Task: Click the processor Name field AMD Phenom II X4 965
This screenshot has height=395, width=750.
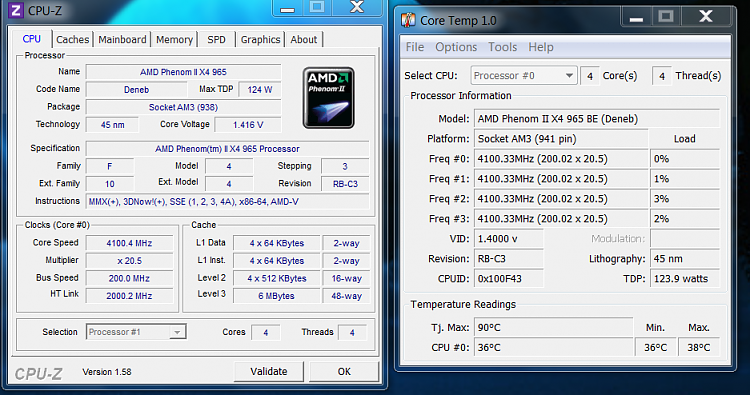Action: click(183, 72)
